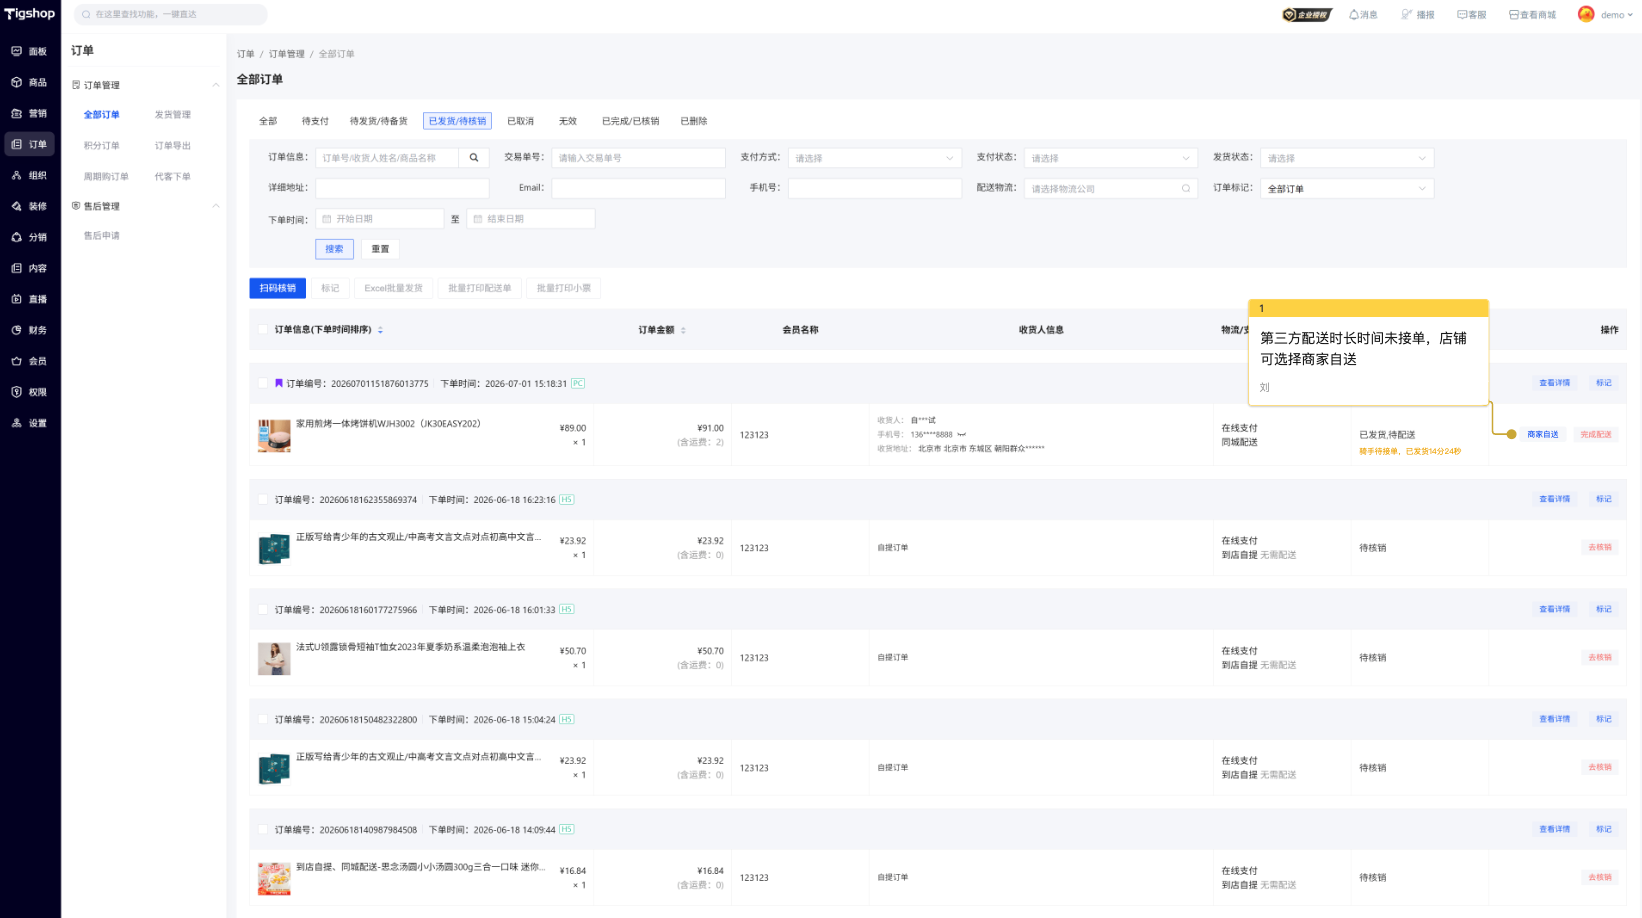Open the 设置 sidebar section
Viewport: 1642px width, 918px height.
[29, 423]
